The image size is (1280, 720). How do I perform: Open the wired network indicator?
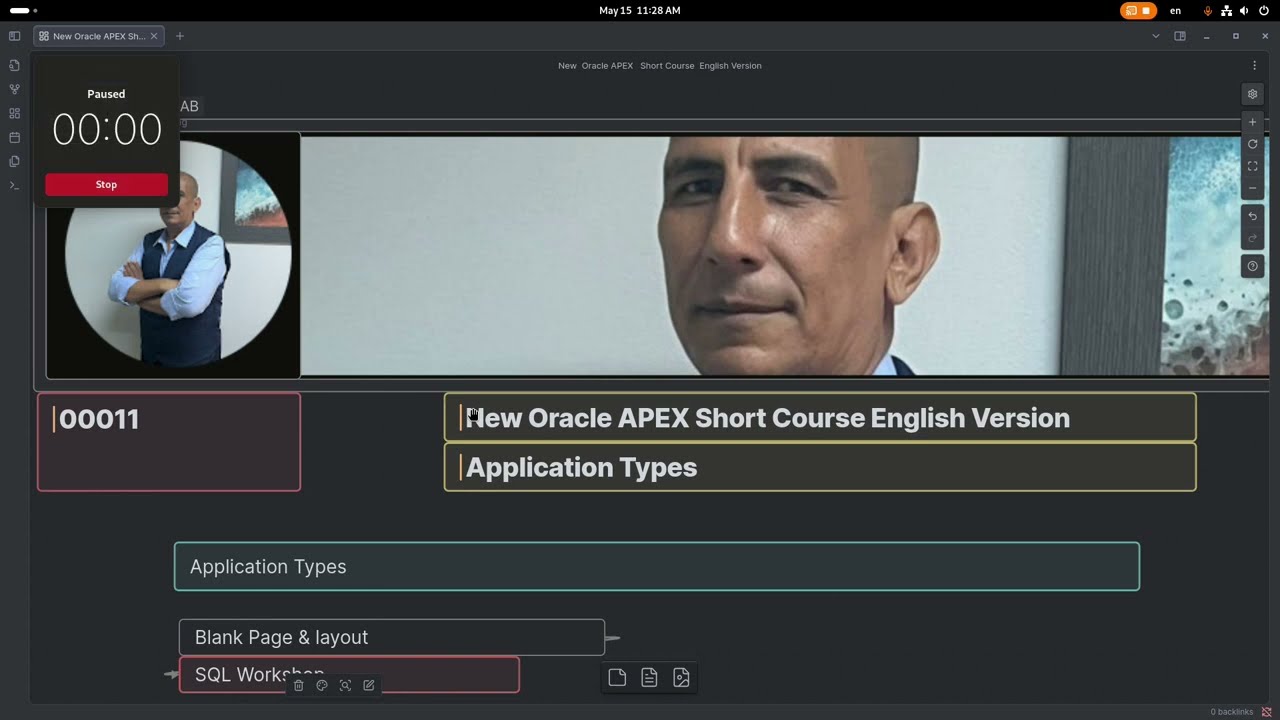(x=1226, y=10)
